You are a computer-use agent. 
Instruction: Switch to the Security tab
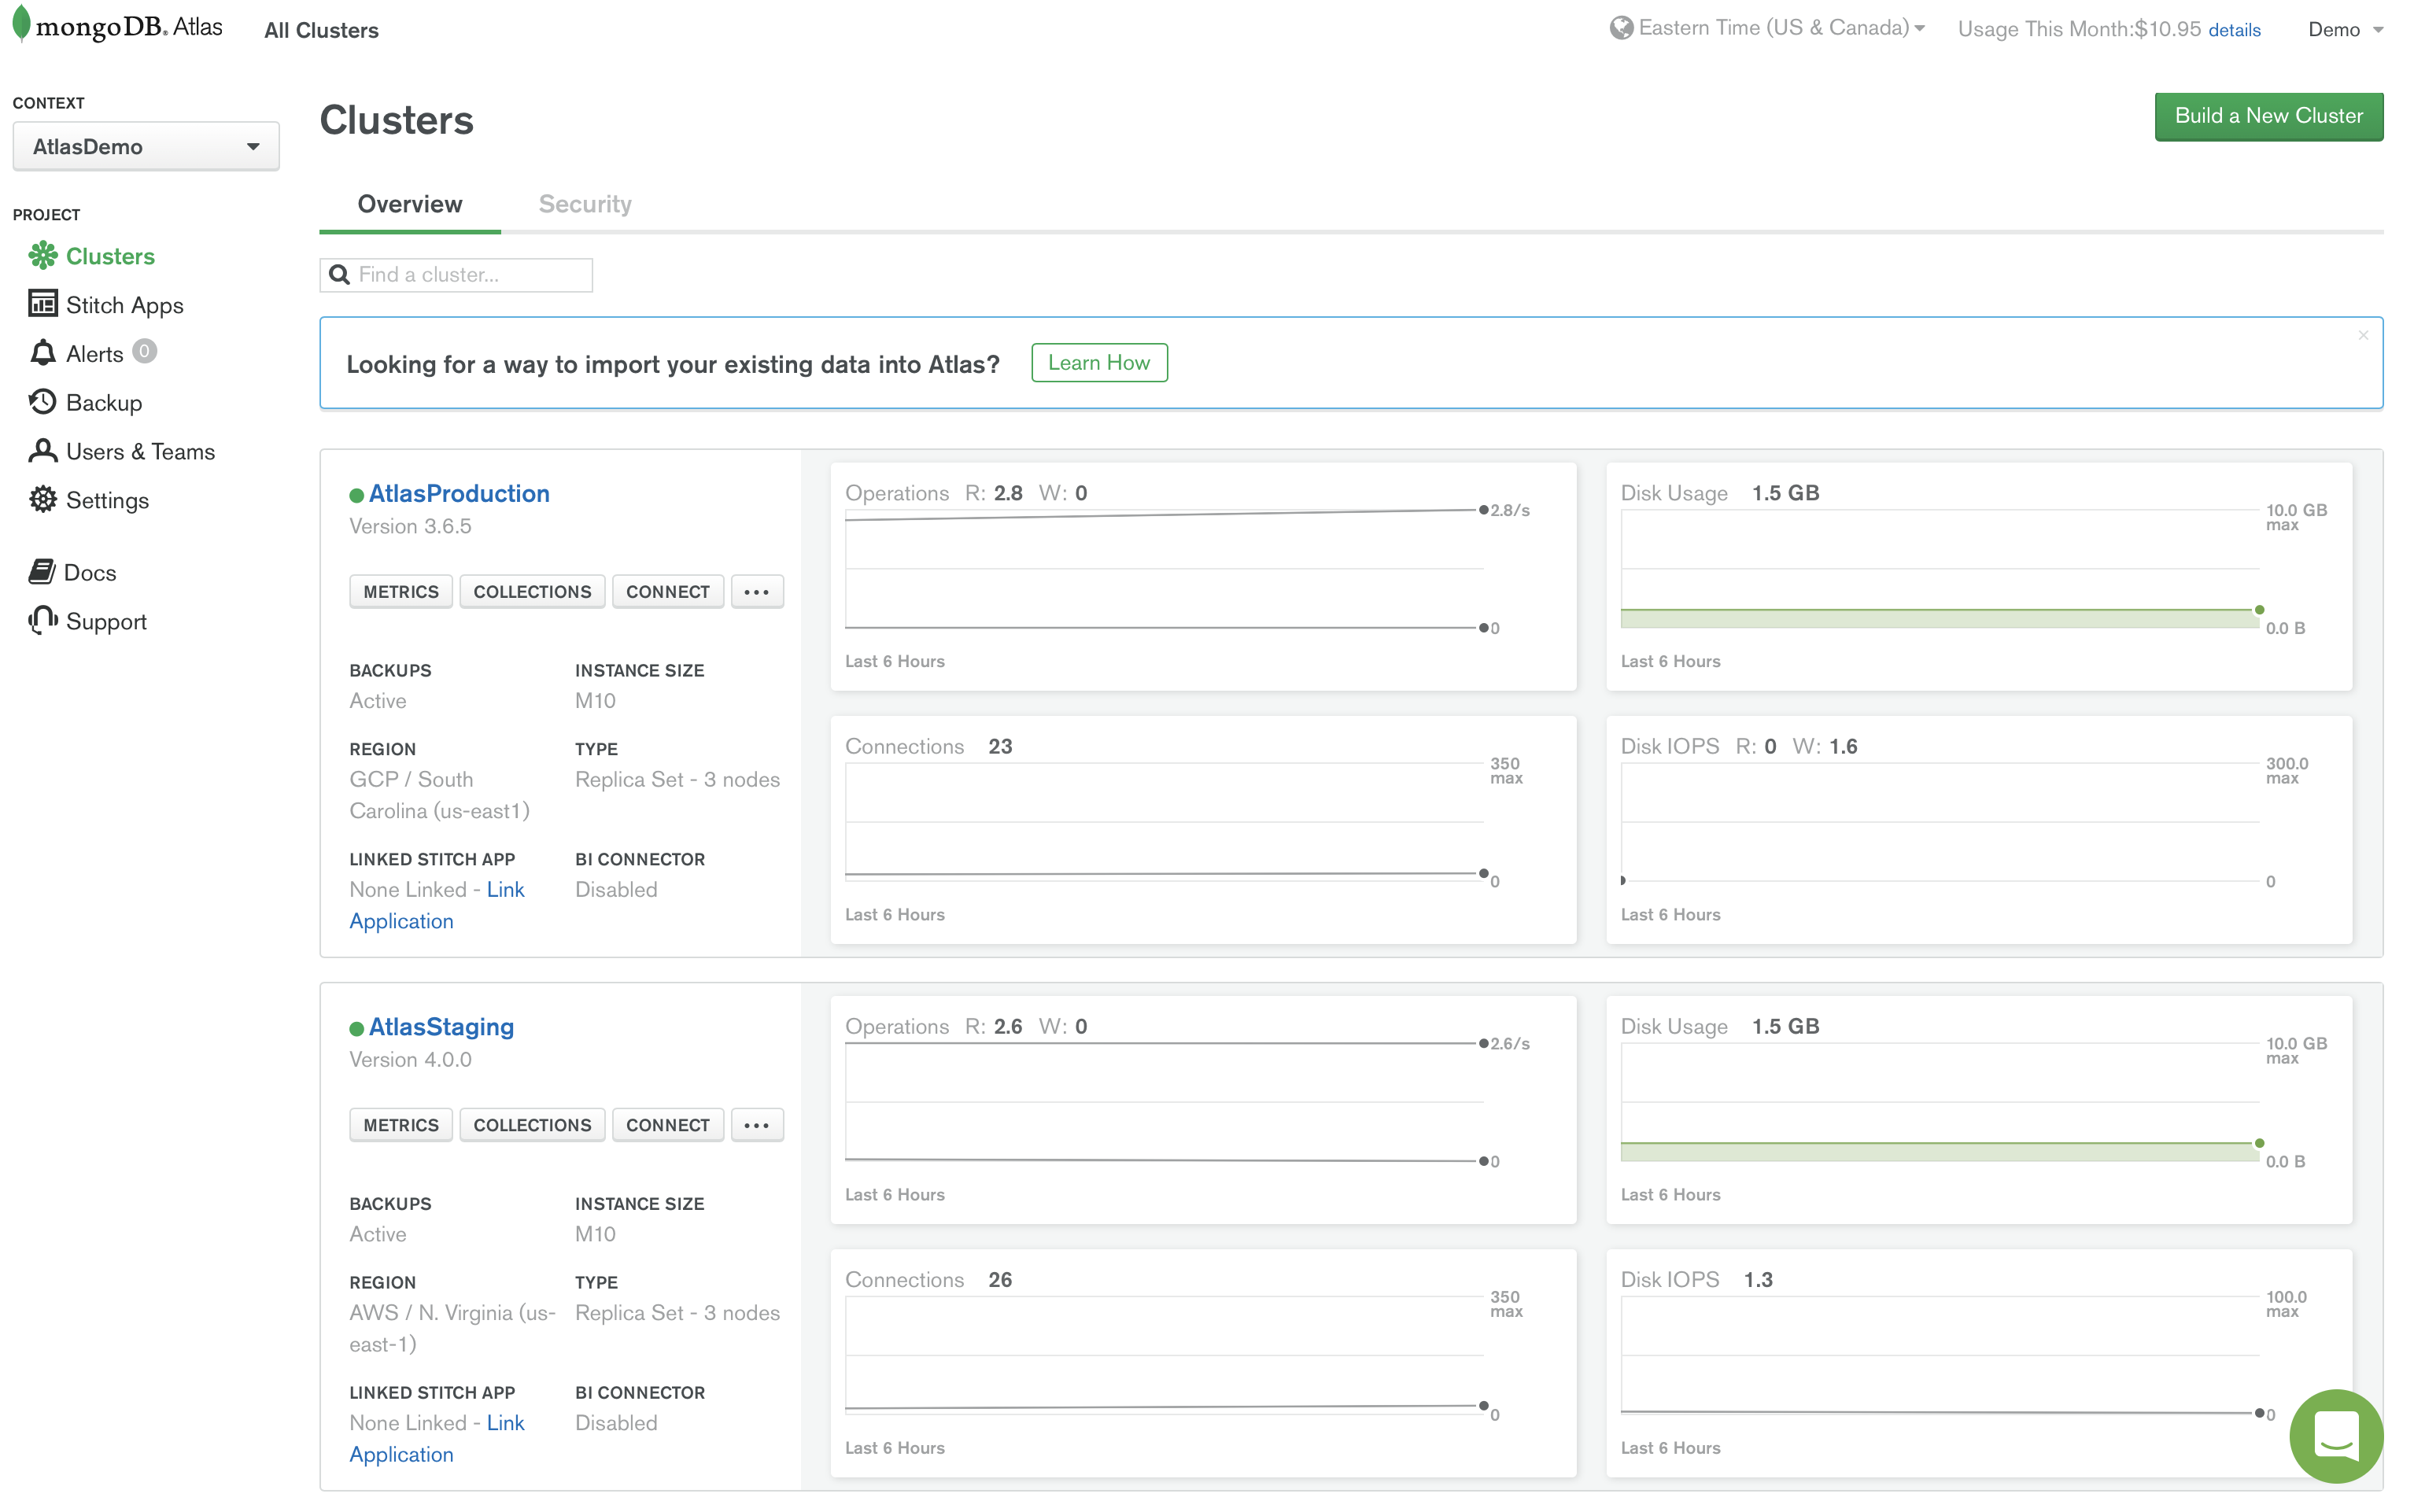[585, 204]
